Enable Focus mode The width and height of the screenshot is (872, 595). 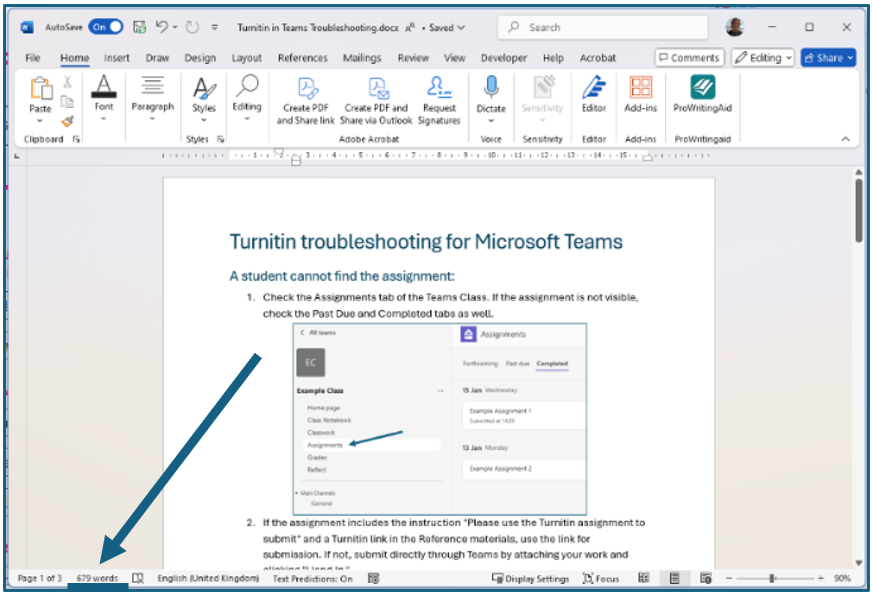(601, 579)
